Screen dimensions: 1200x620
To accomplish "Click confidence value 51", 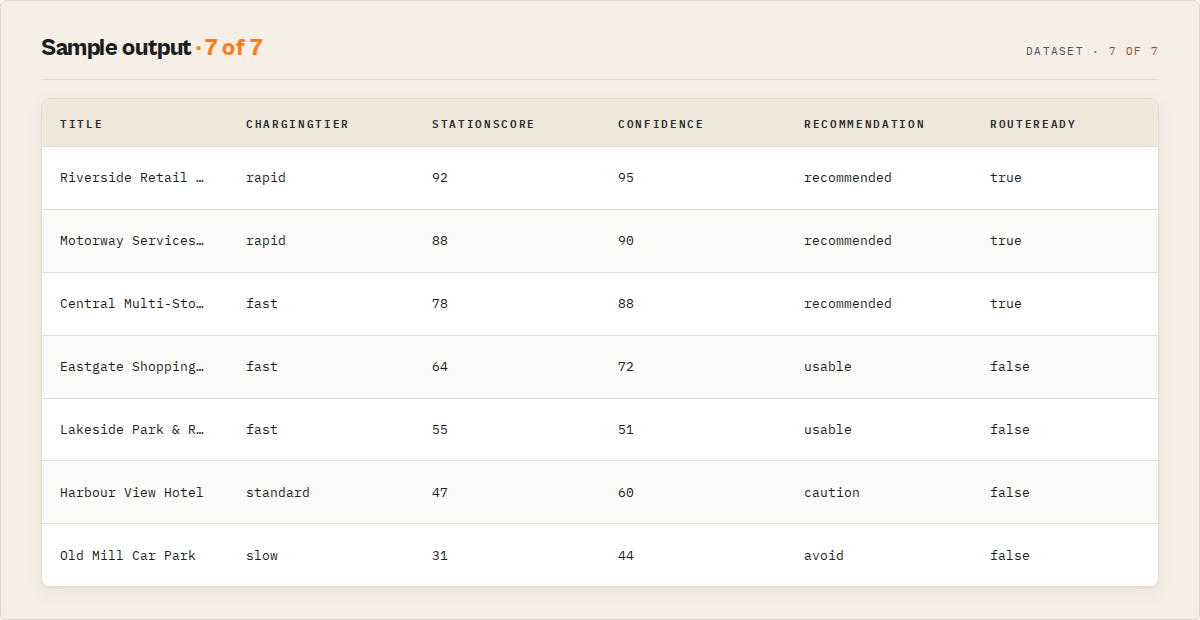I will pos(626,430).
